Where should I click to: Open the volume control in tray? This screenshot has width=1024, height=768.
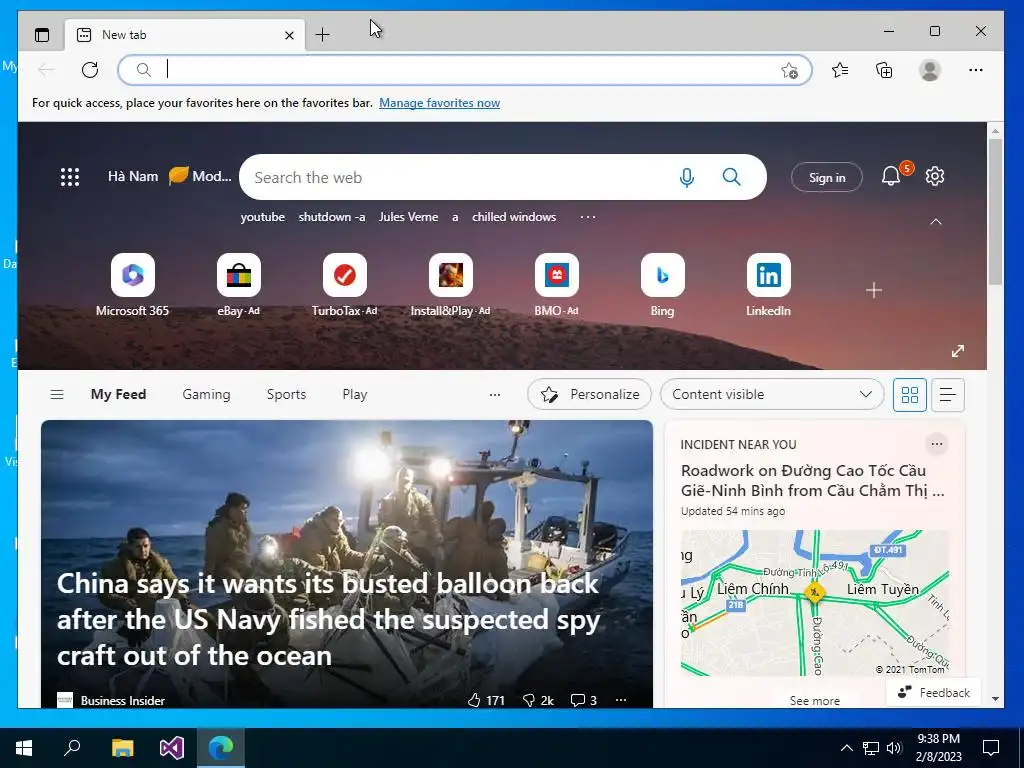pos(894,748)
